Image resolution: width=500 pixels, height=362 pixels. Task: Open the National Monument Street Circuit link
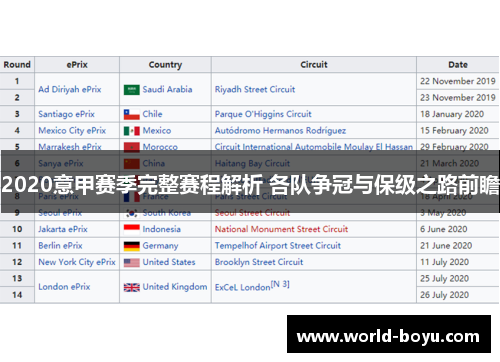pos(281,229)
